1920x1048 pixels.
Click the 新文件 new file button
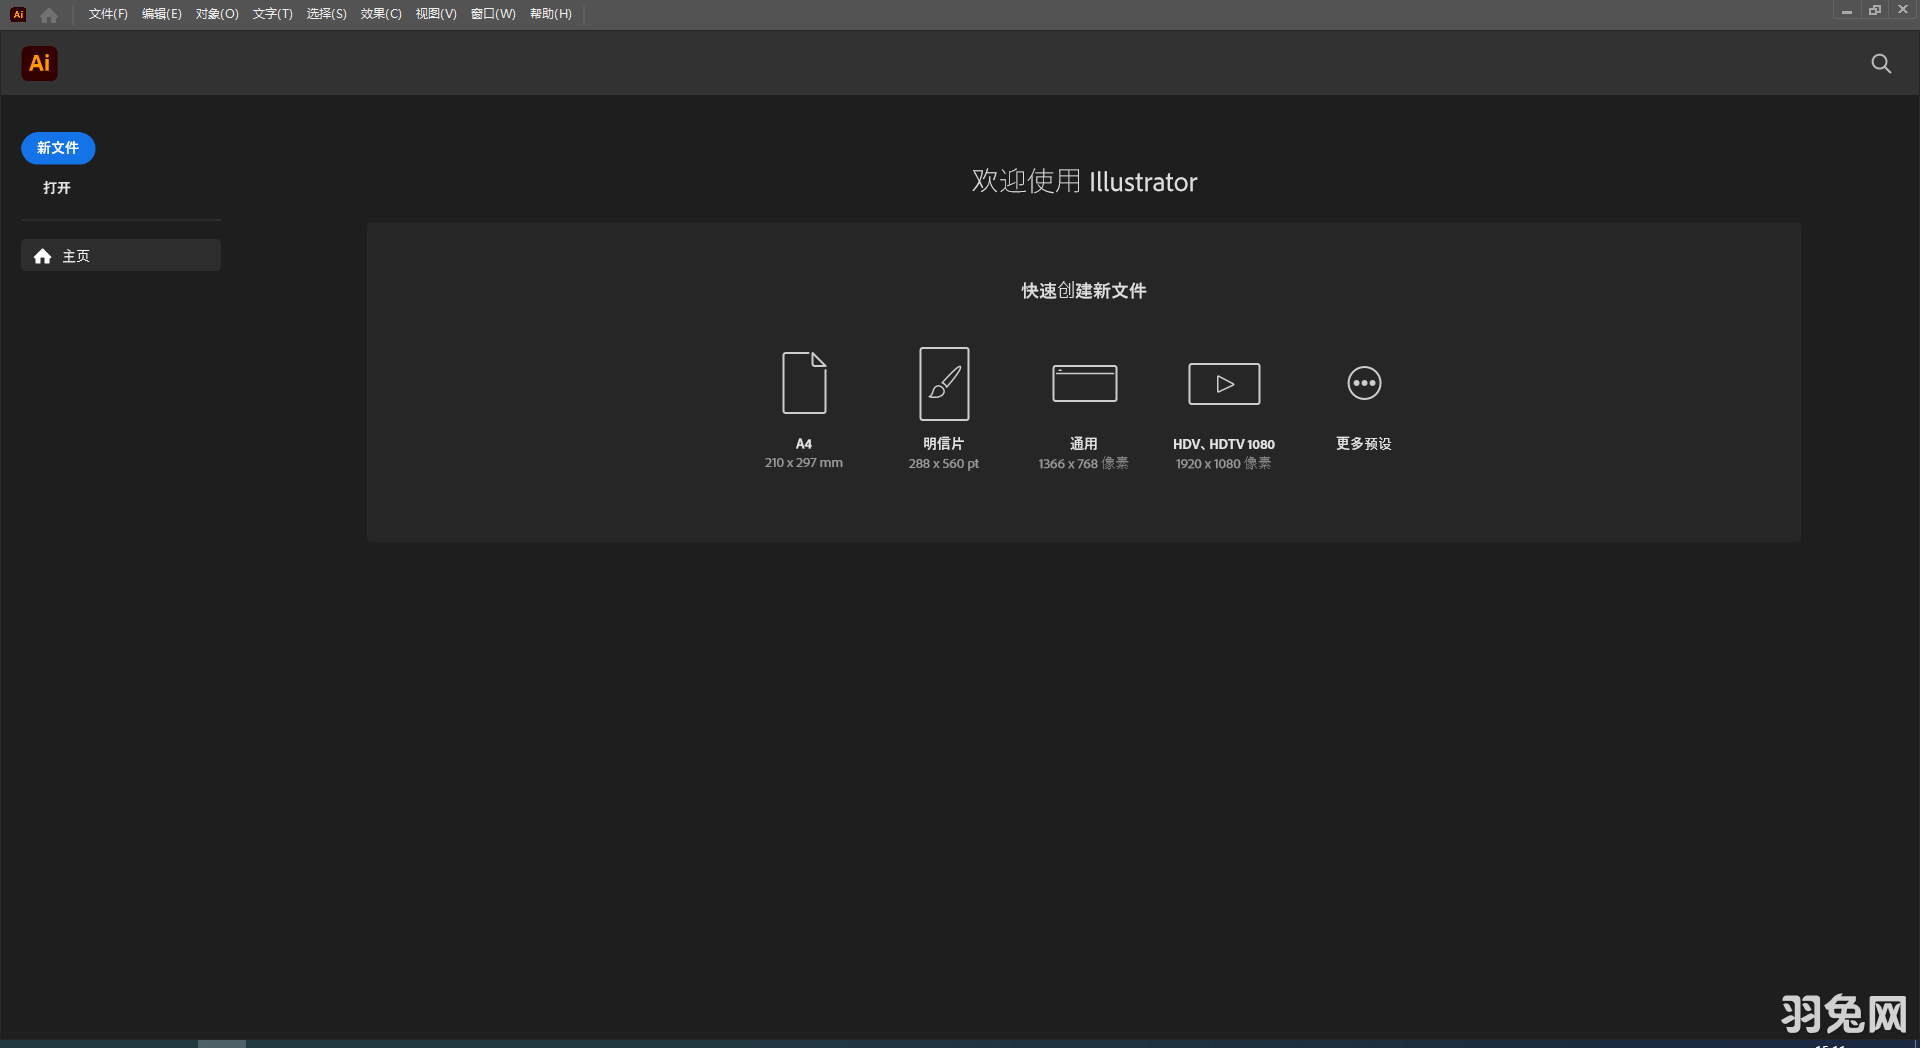58,148
